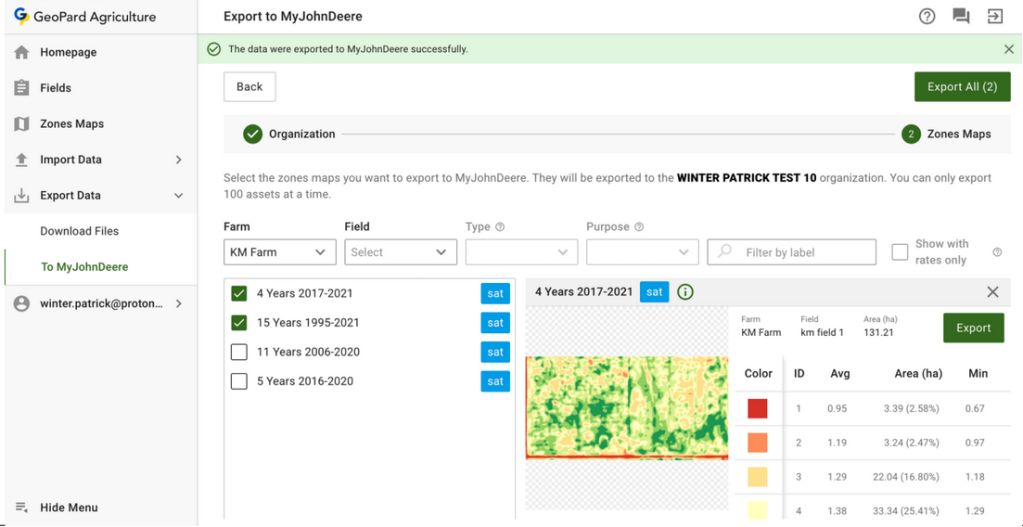Enable Show with rates only checkbox
Viewport: 1023px width, 527px height.
coord(900,252)
